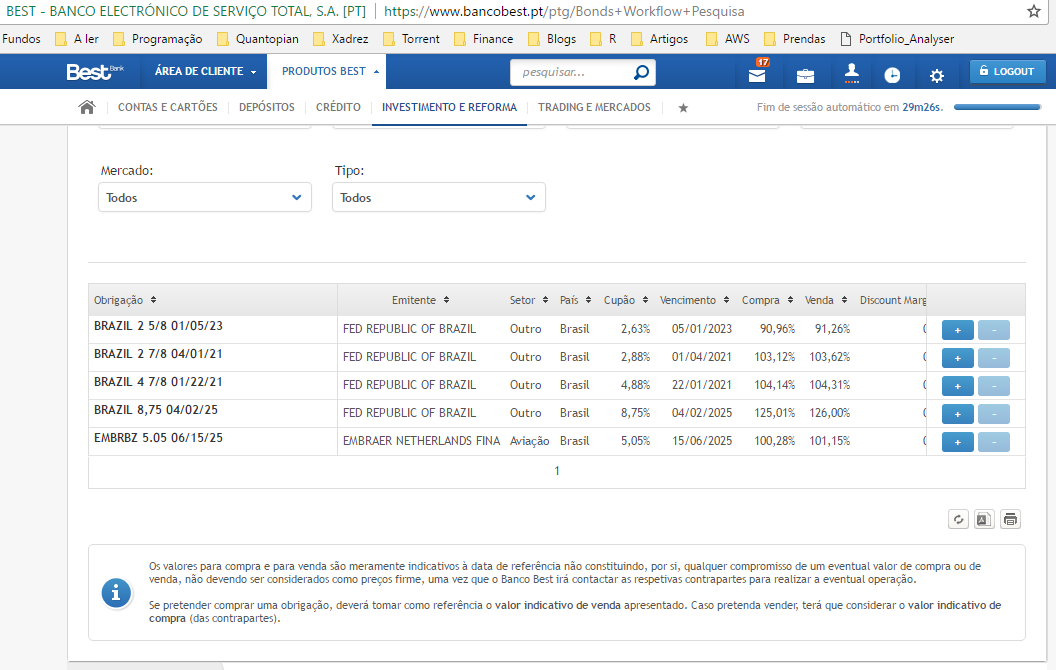The width and height of the screenshot is (1056, 670).
Task: Open settings gear icon in header
Action: tap(936, 75)
